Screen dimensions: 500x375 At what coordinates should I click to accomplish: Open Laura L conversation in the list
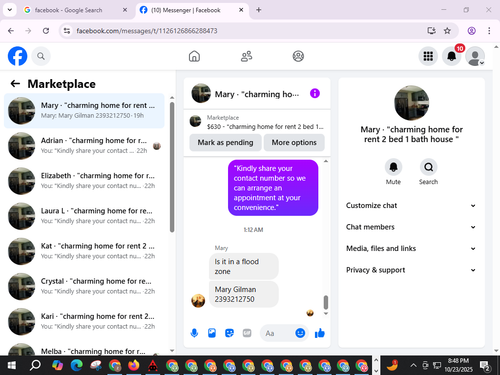tap(84, 216)
